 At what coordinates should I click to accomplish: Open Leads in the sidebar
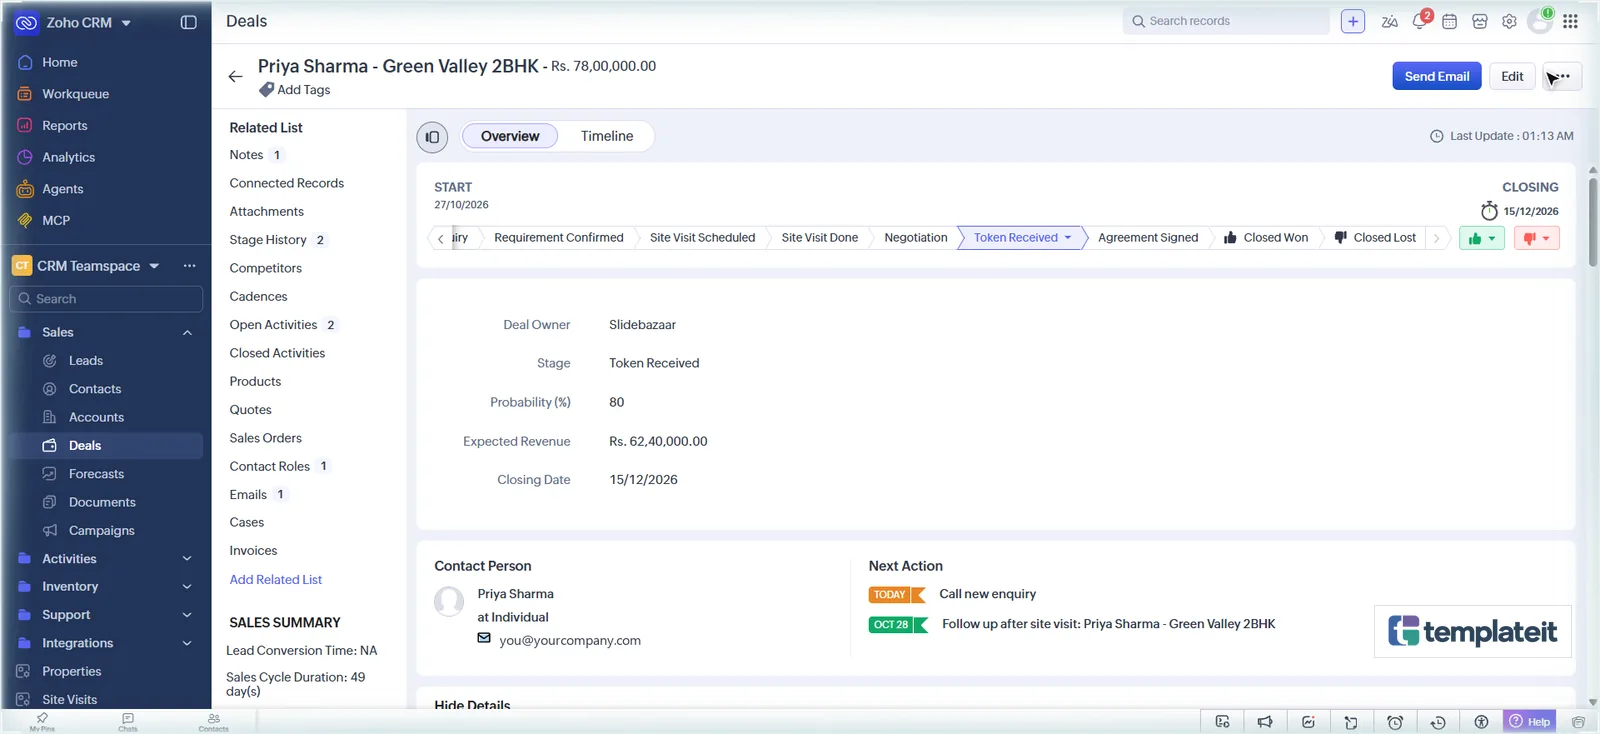coord(86,361)
